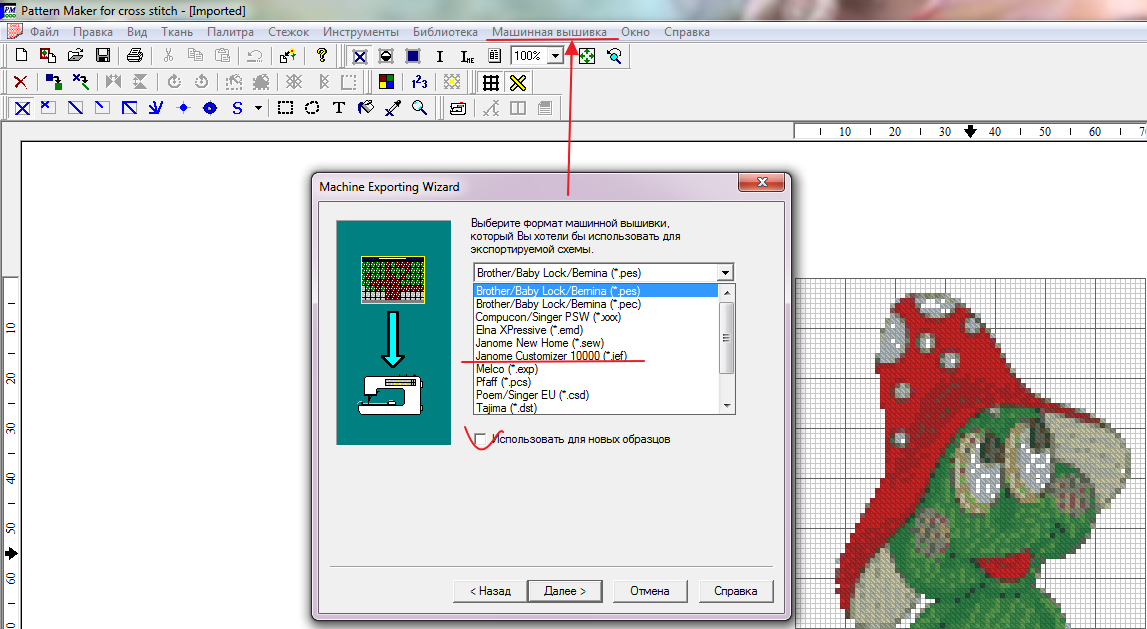Image resolution: width=1147 pixels, height=629 pixels.
Task: Select 'Compucon/Singer PSW (*.xxx)' entry
Action: point(596,317)
